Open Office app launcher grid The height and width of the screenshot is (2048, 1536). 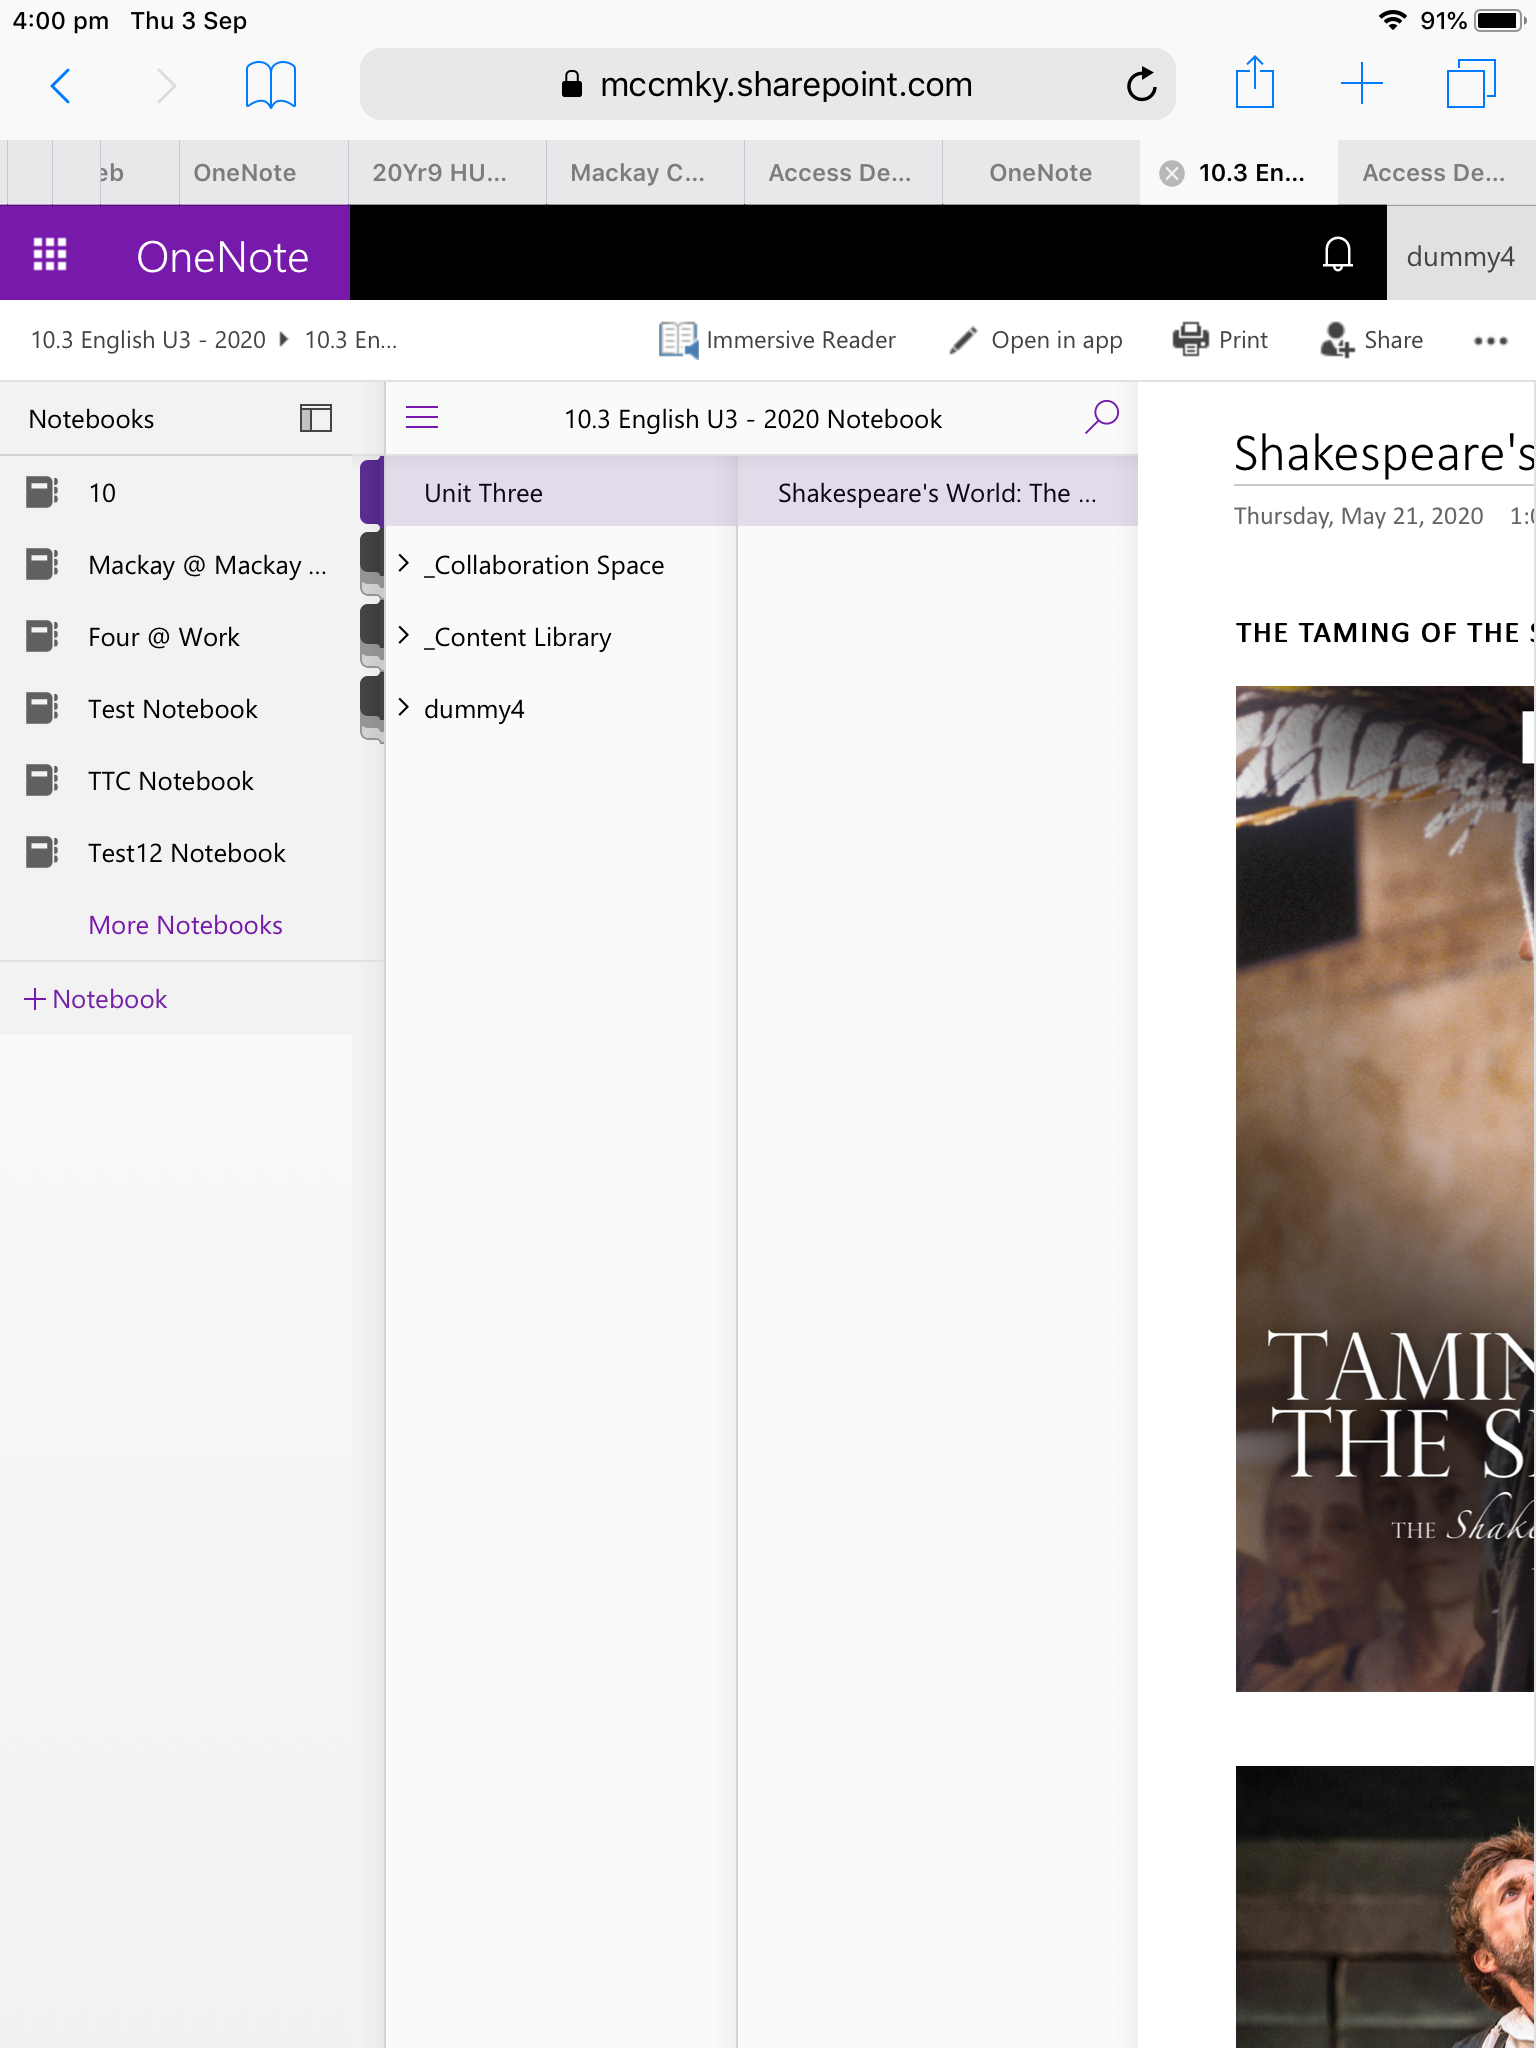[x=50, y=255]
